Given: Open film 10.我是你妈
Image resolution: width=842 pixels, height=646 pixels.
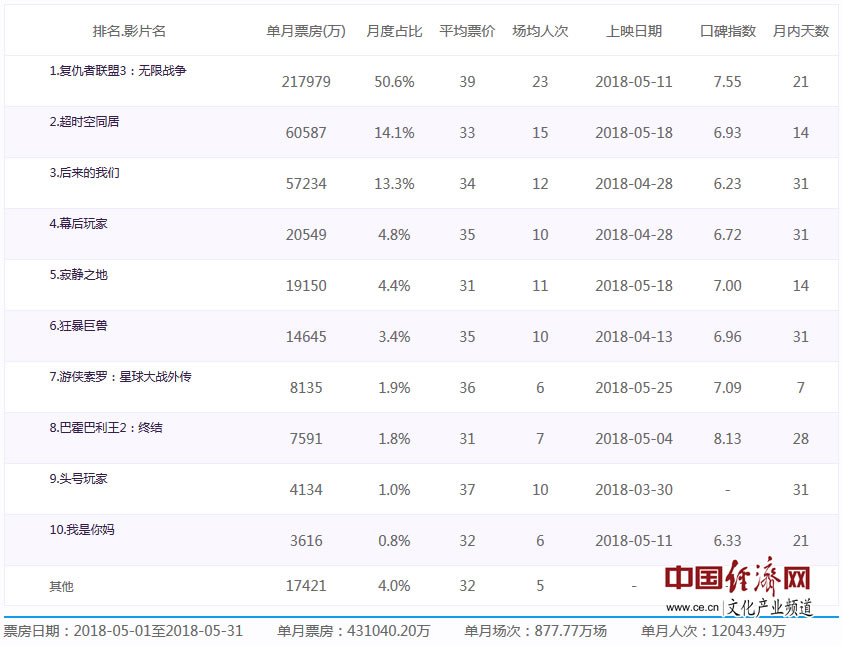Looking at the screenshot, I should click(x=82, y=529).
